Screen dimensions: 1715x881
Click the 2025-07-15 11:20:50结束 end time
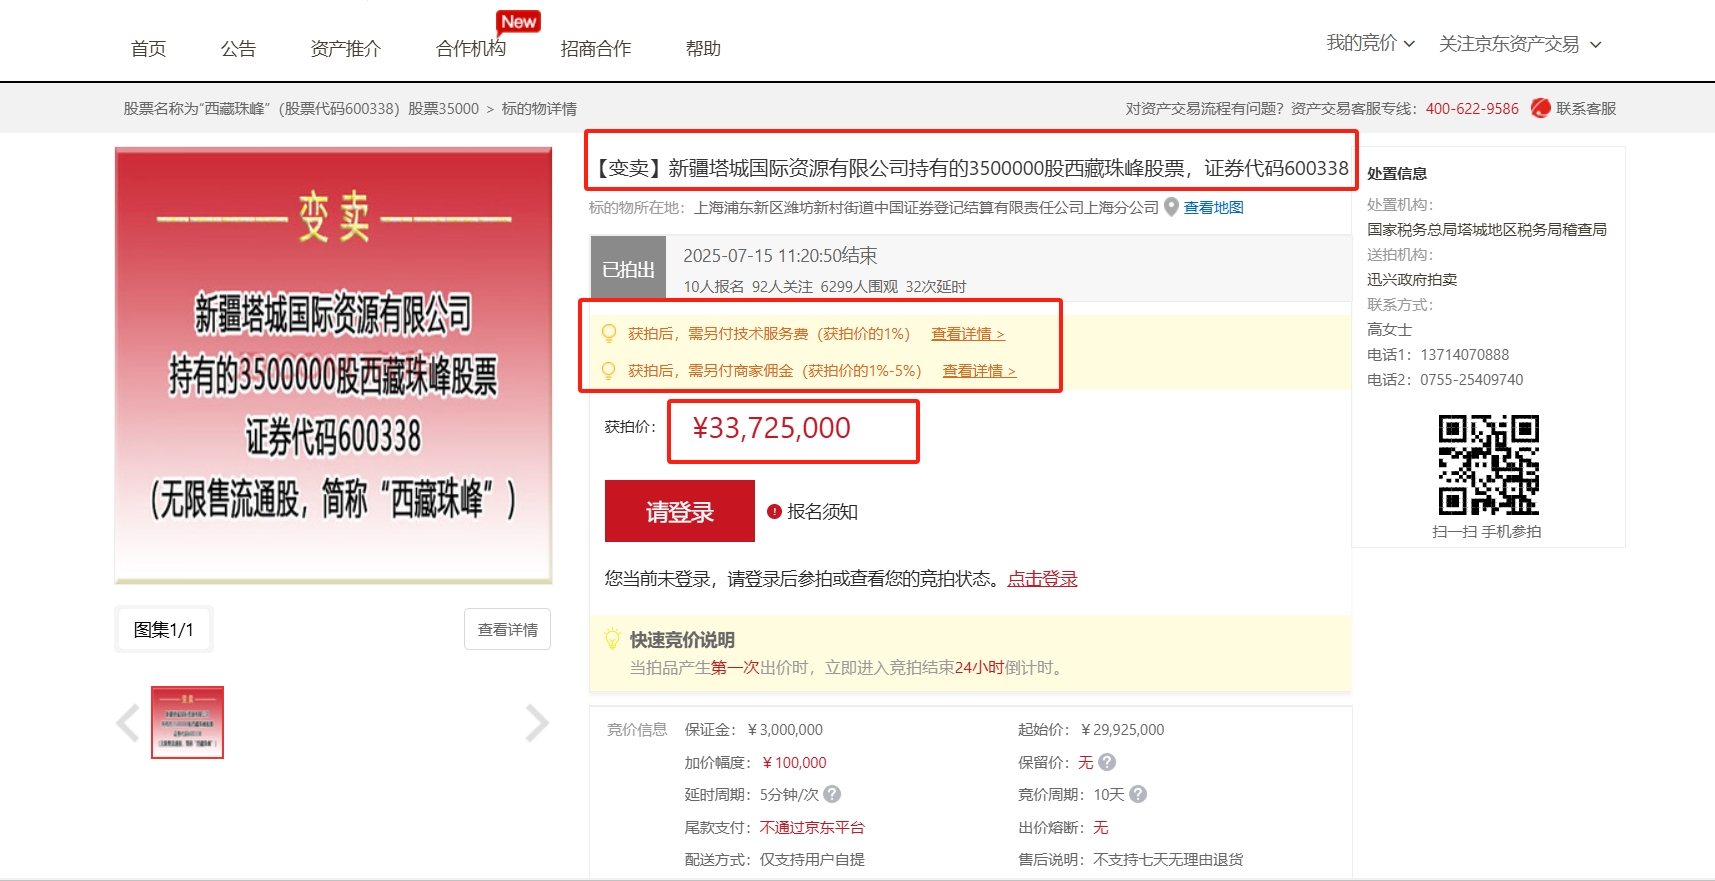[780, 255]
